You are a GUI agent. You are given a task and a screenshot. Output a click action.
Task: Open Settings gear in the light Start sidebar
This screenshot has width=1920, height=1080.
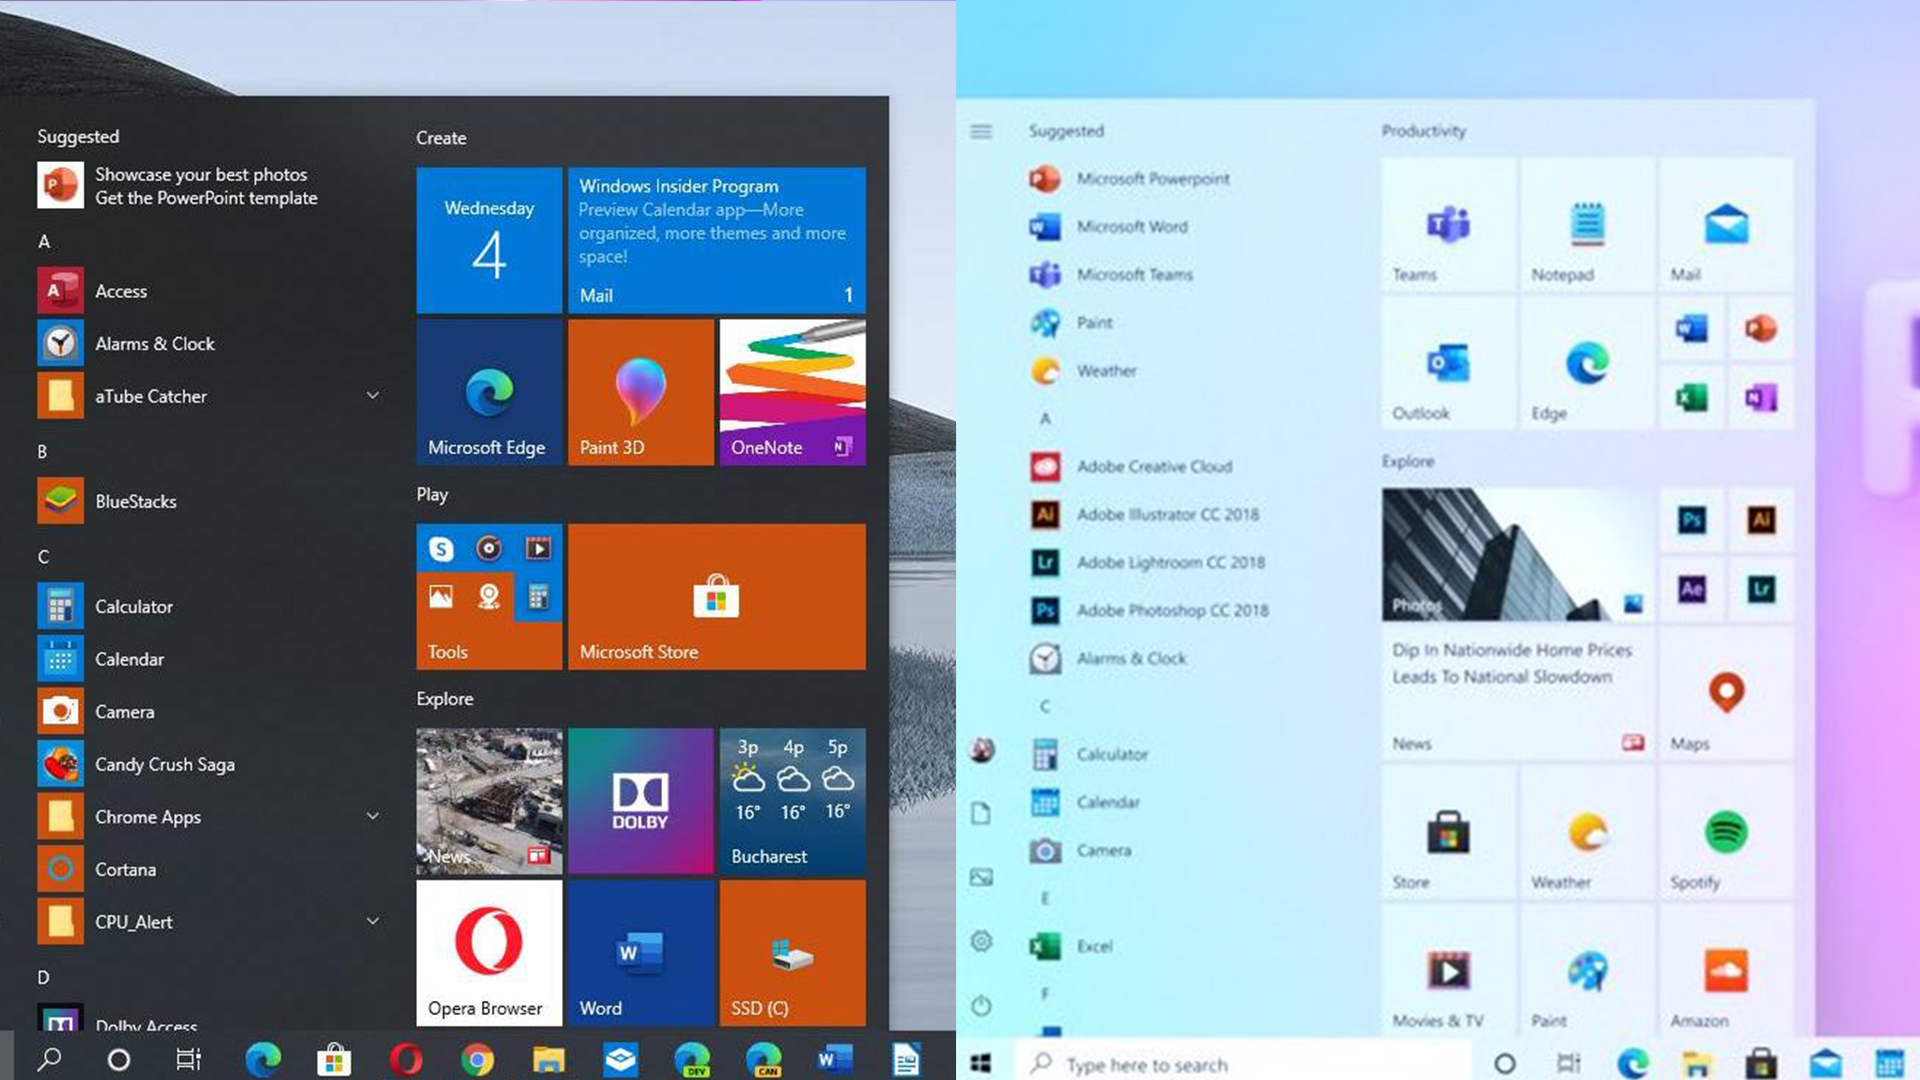(981, 941)
